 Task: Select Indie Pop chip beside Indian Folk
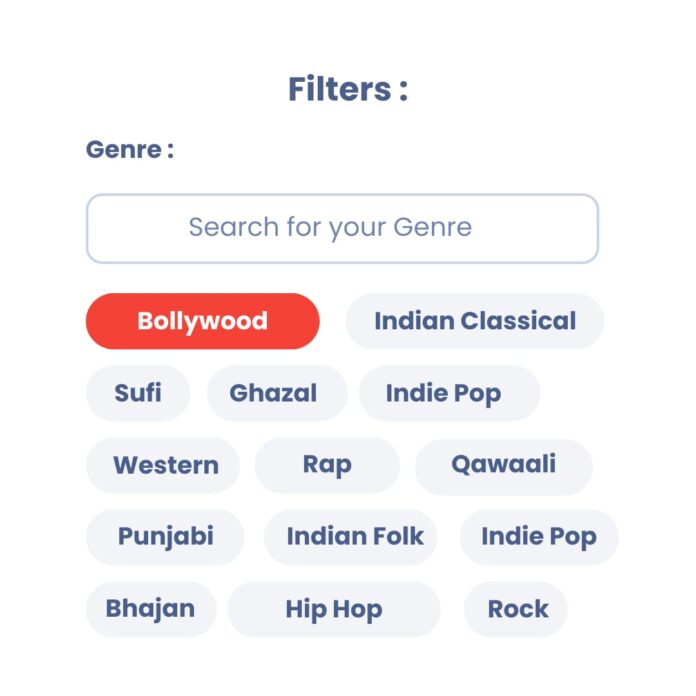538,537
